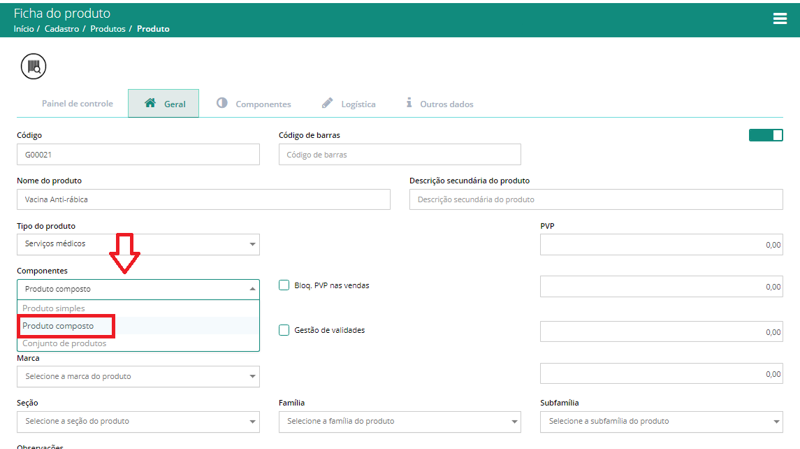Check Gestão de validades checkbox
The height and width of the screenshot is (449, 800).
pos(284,330)
